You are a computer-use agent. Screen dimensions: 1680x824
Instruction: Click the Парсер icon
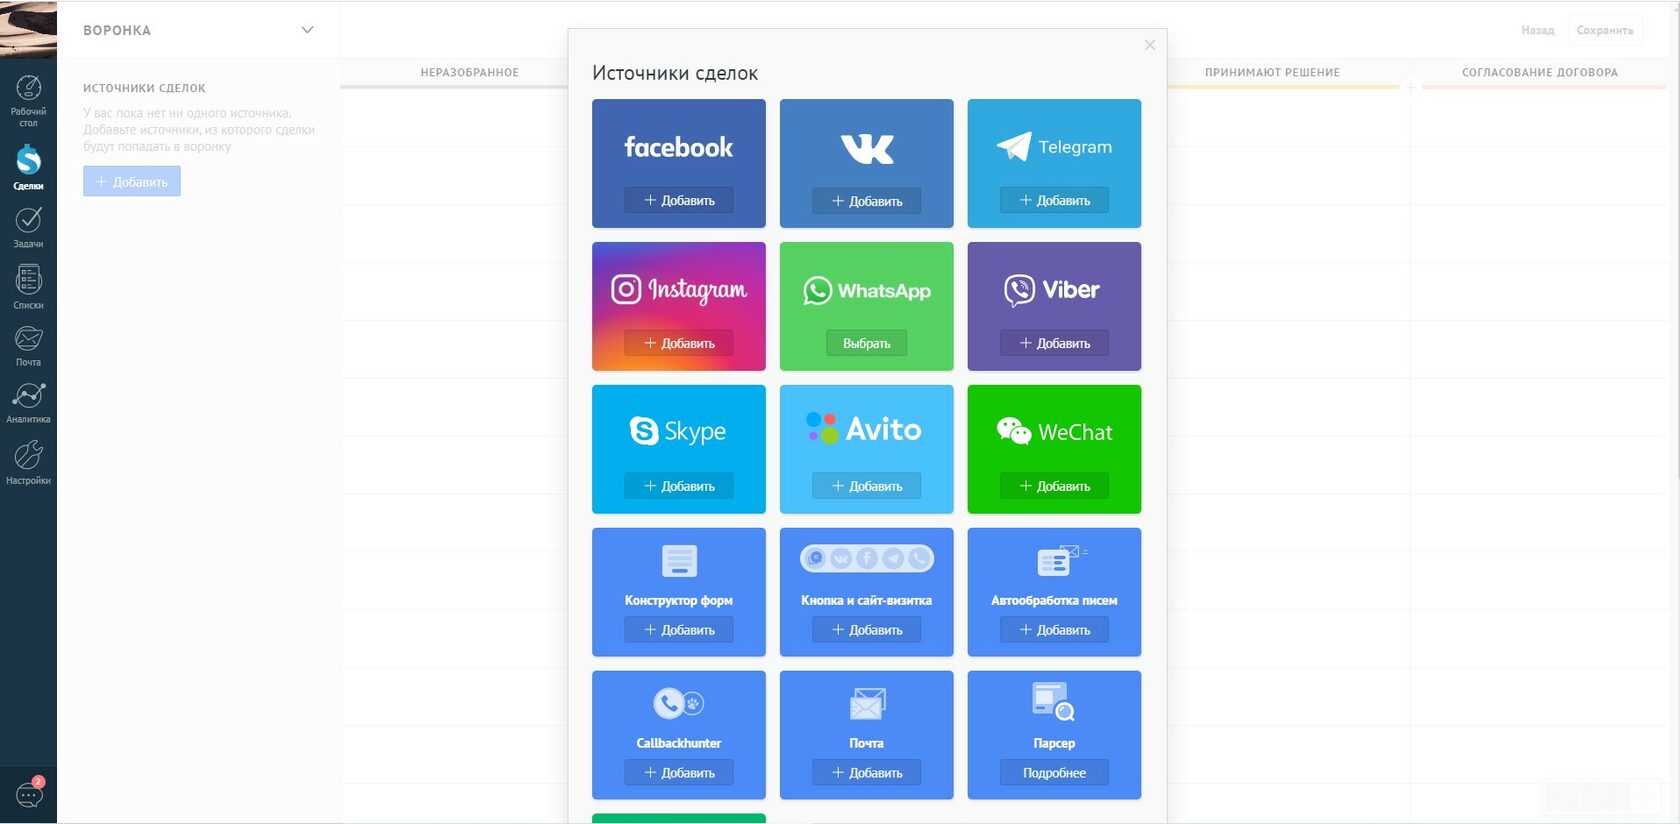click(x=1054, y=702)
